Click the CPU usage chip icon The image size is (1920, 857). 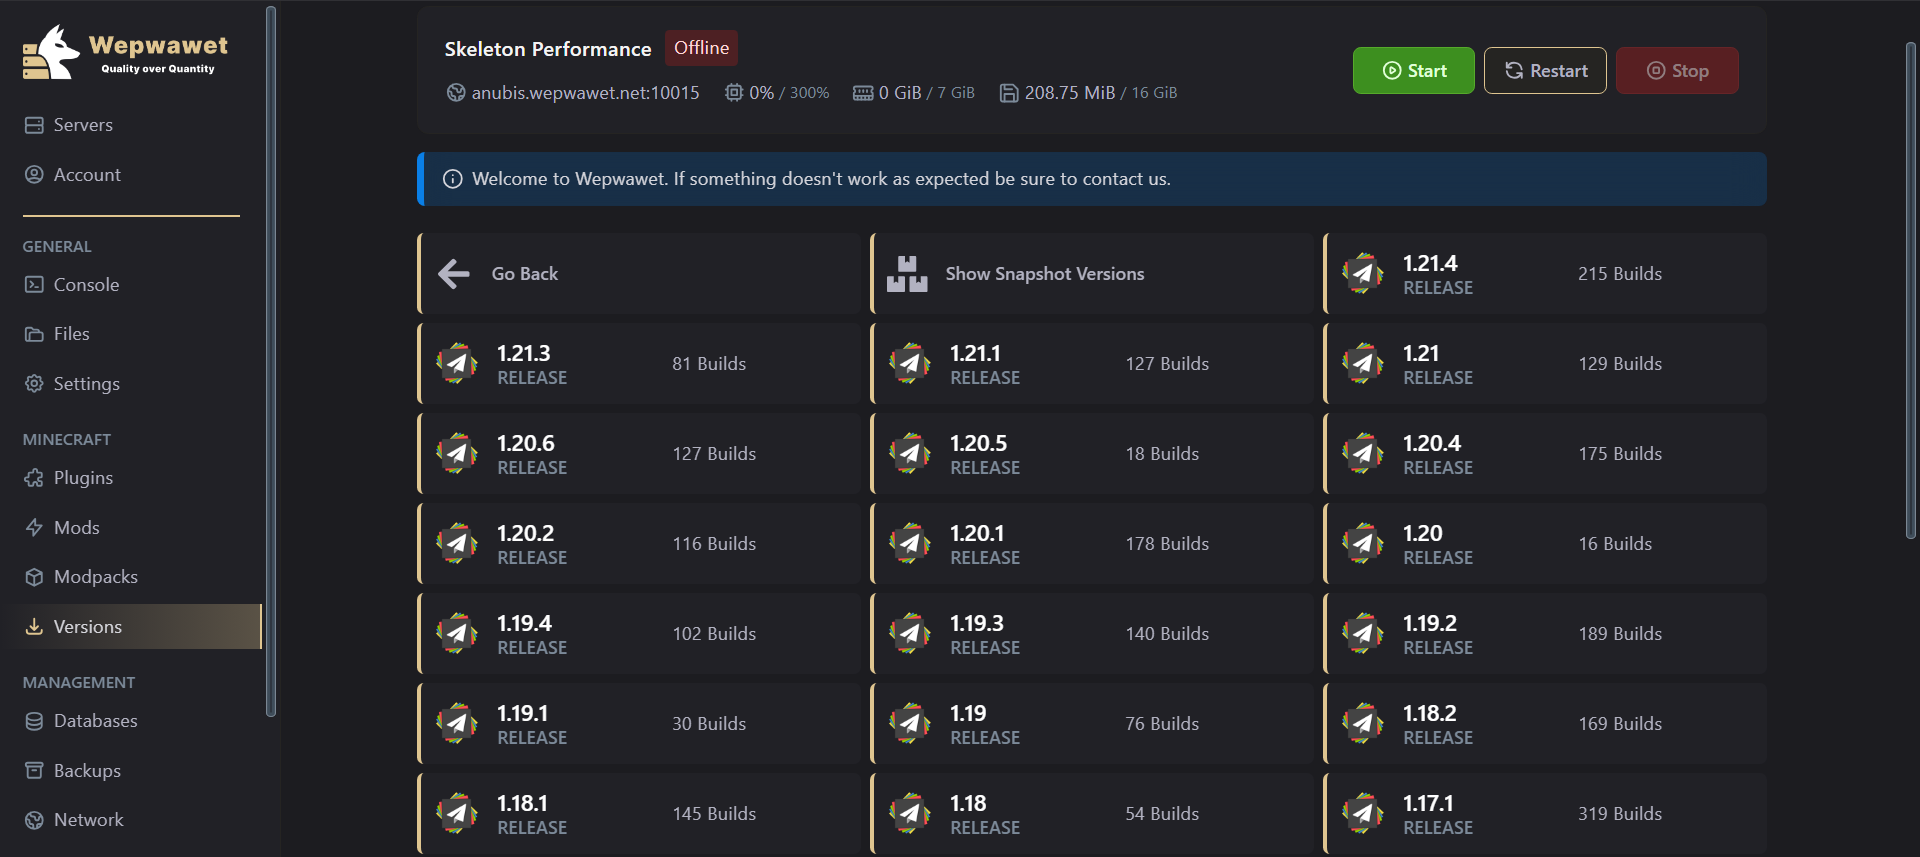click(x=734, y=93)
